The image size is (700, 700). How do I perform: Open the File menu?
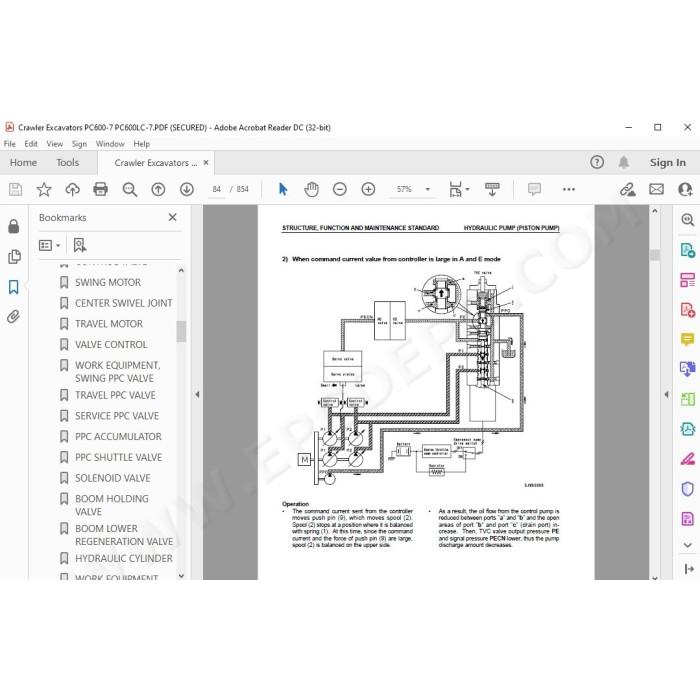(9, 144)
